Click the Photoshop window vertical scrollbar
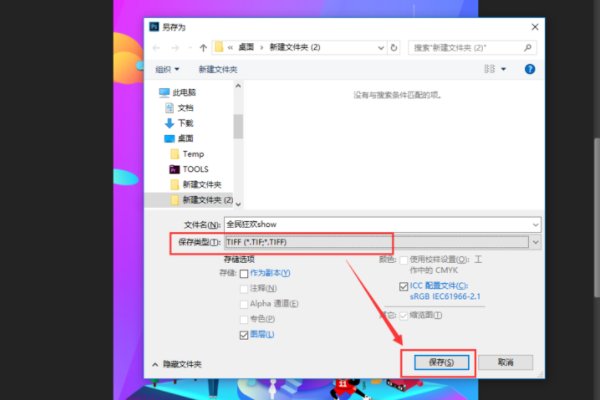This screenshot has height=400, width=600. click(597, 217)
